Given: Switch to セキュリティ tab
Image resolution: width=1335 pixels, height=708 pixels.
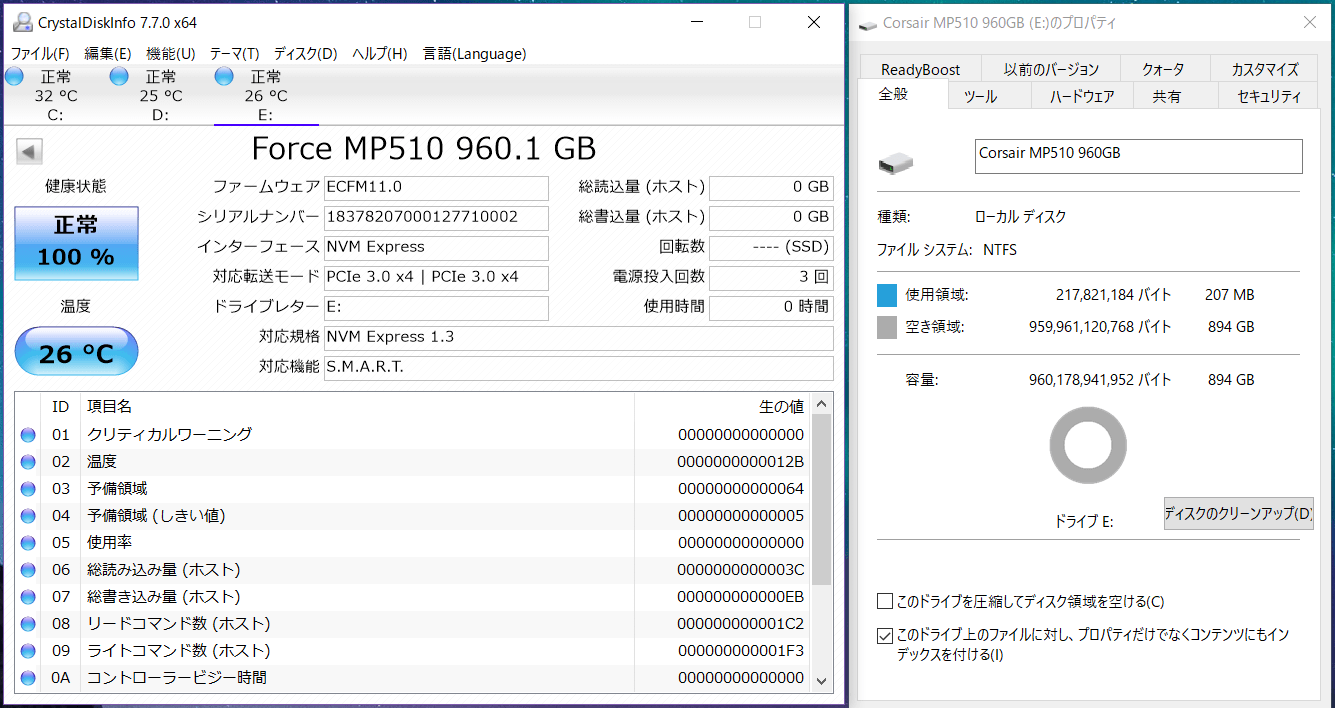Looking at the screenshot, I should coord(1269,97).
